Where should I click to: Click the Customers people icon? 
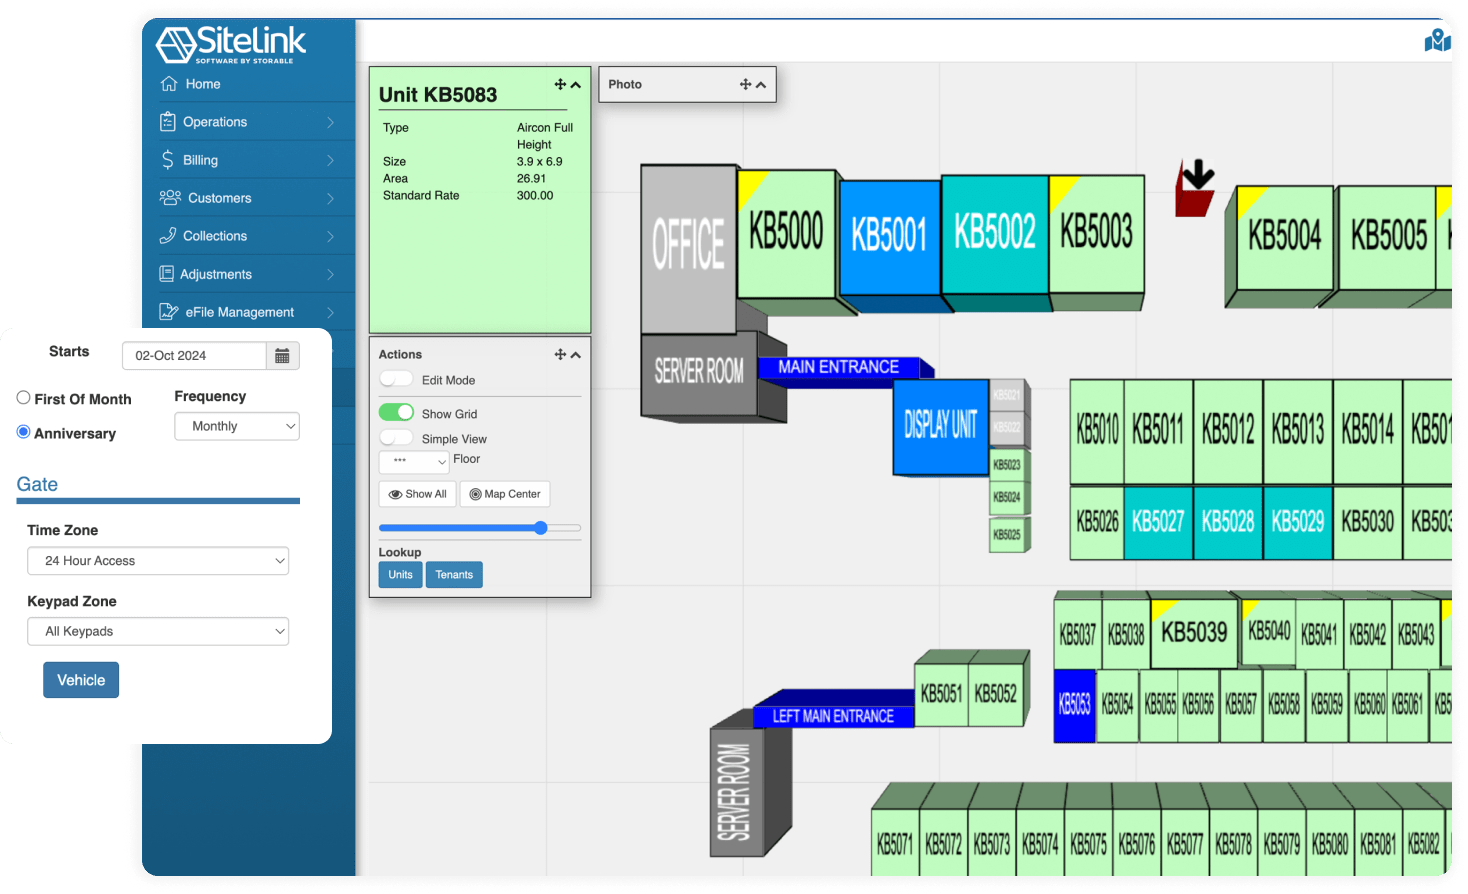tap(168, 197)
